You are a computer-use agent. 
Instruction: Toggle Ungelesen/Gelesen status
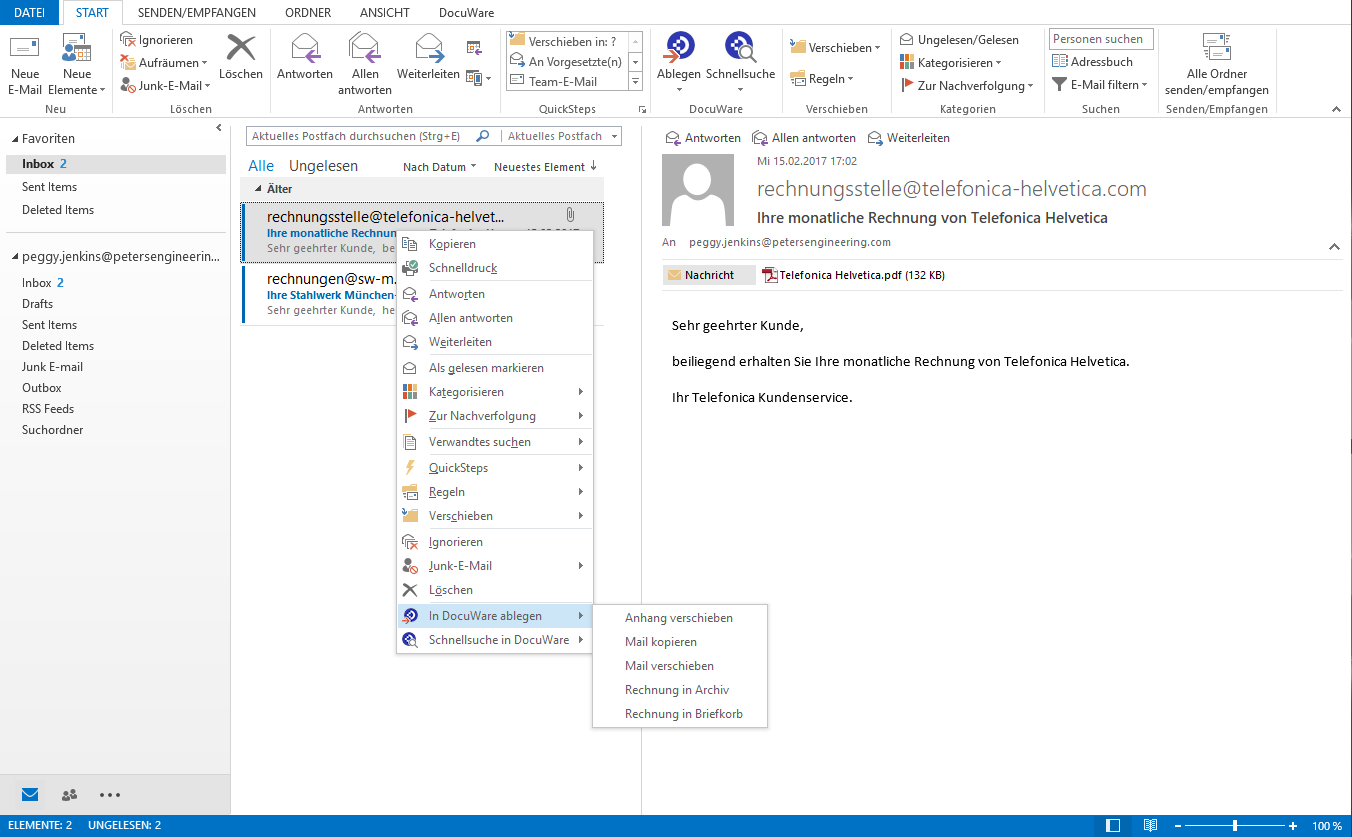coord(964,39)
